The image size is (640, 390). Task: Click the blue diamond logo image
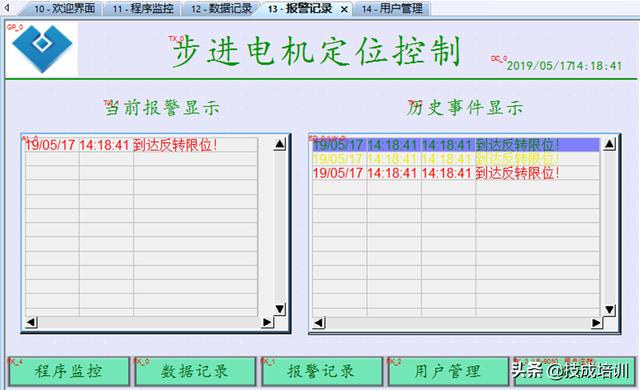pos(42,49)
